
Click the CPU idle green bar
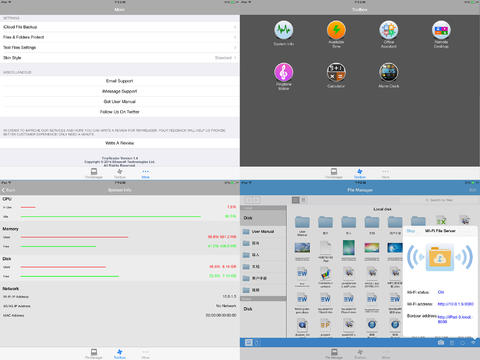111,217
